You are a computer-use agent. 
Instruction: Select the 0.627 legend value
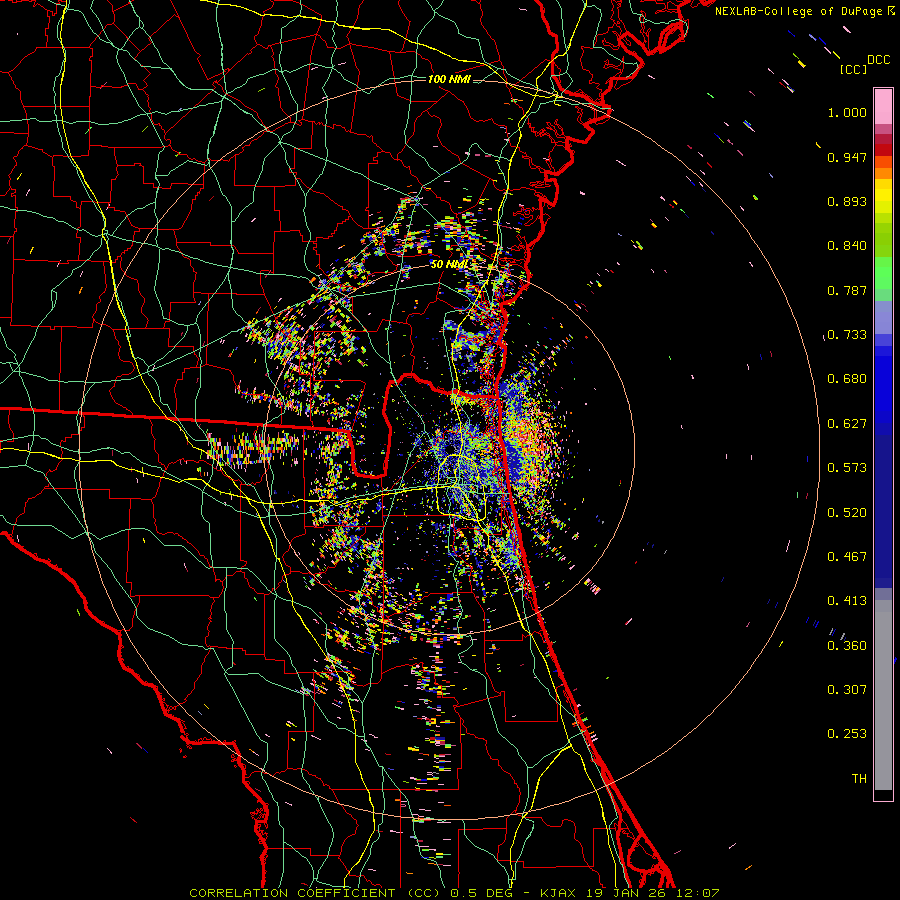(847, 424)
